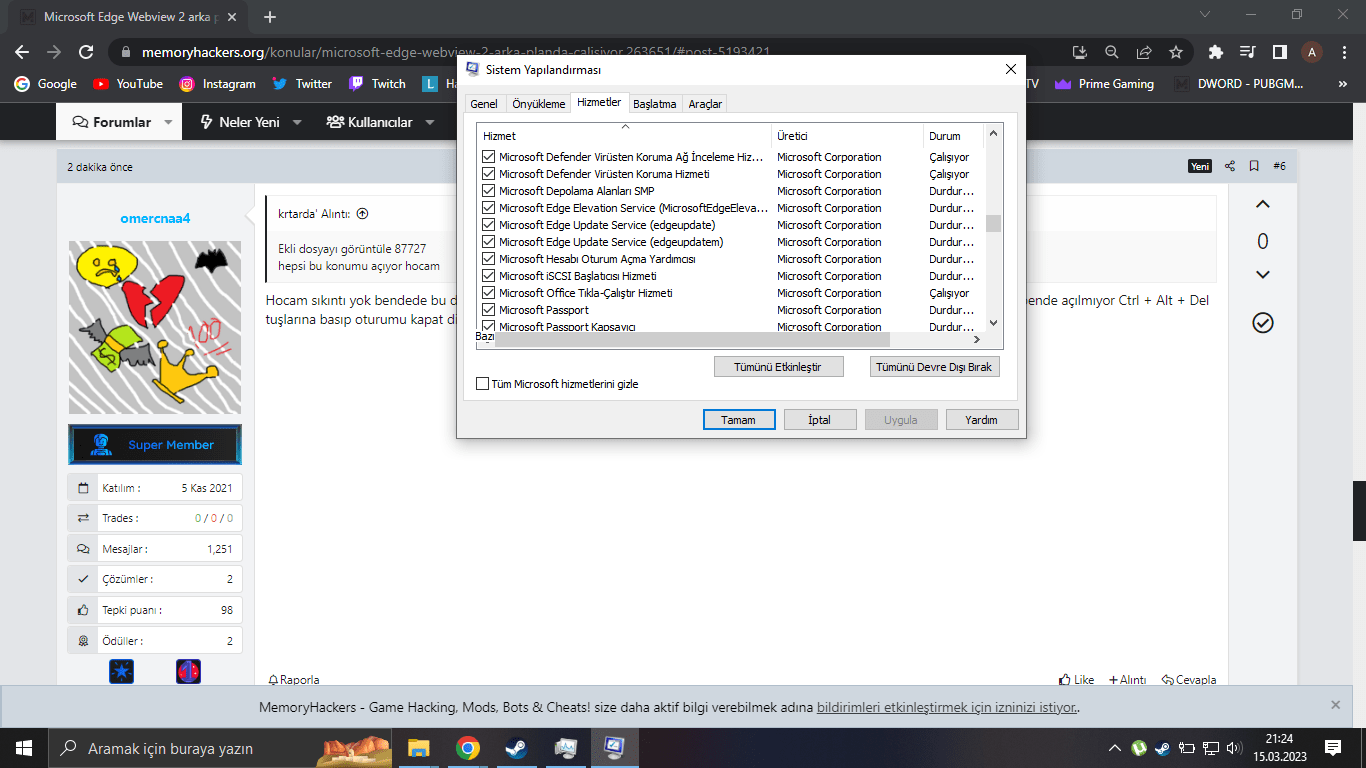The height and width of the screenshot is (768, 1366).
Task: Click the post share icon
Action: pos(1230,166)
